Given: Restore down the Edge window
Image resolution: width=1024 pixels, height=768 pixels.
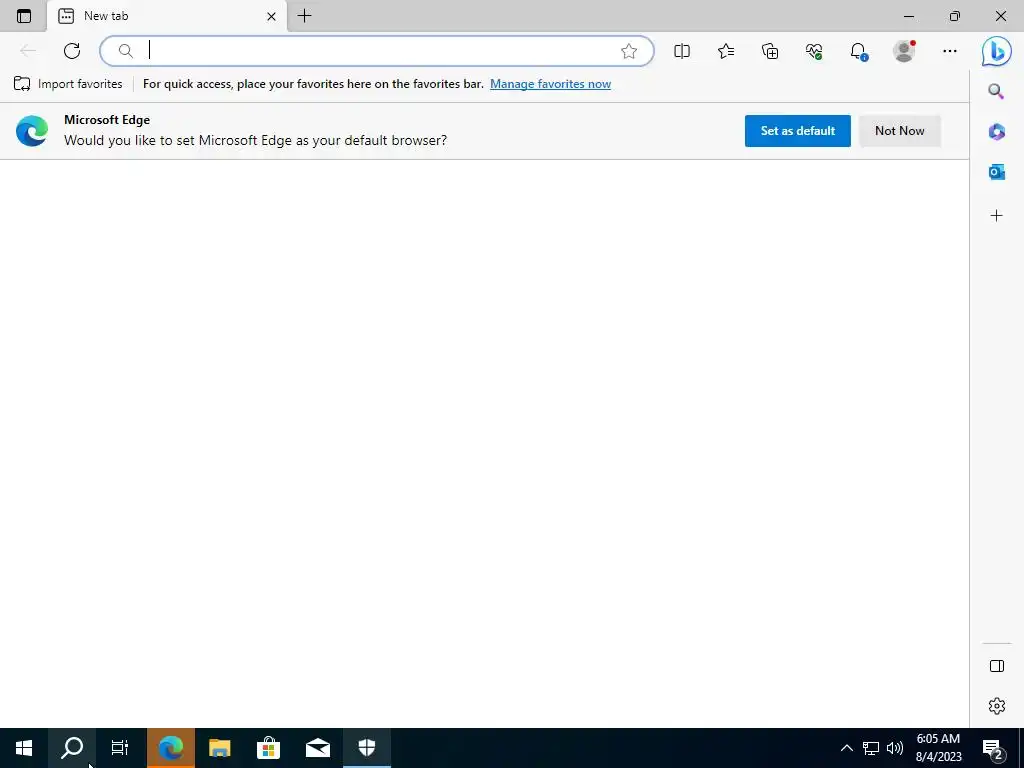Looking at the screenshot, I should [955, 16].
